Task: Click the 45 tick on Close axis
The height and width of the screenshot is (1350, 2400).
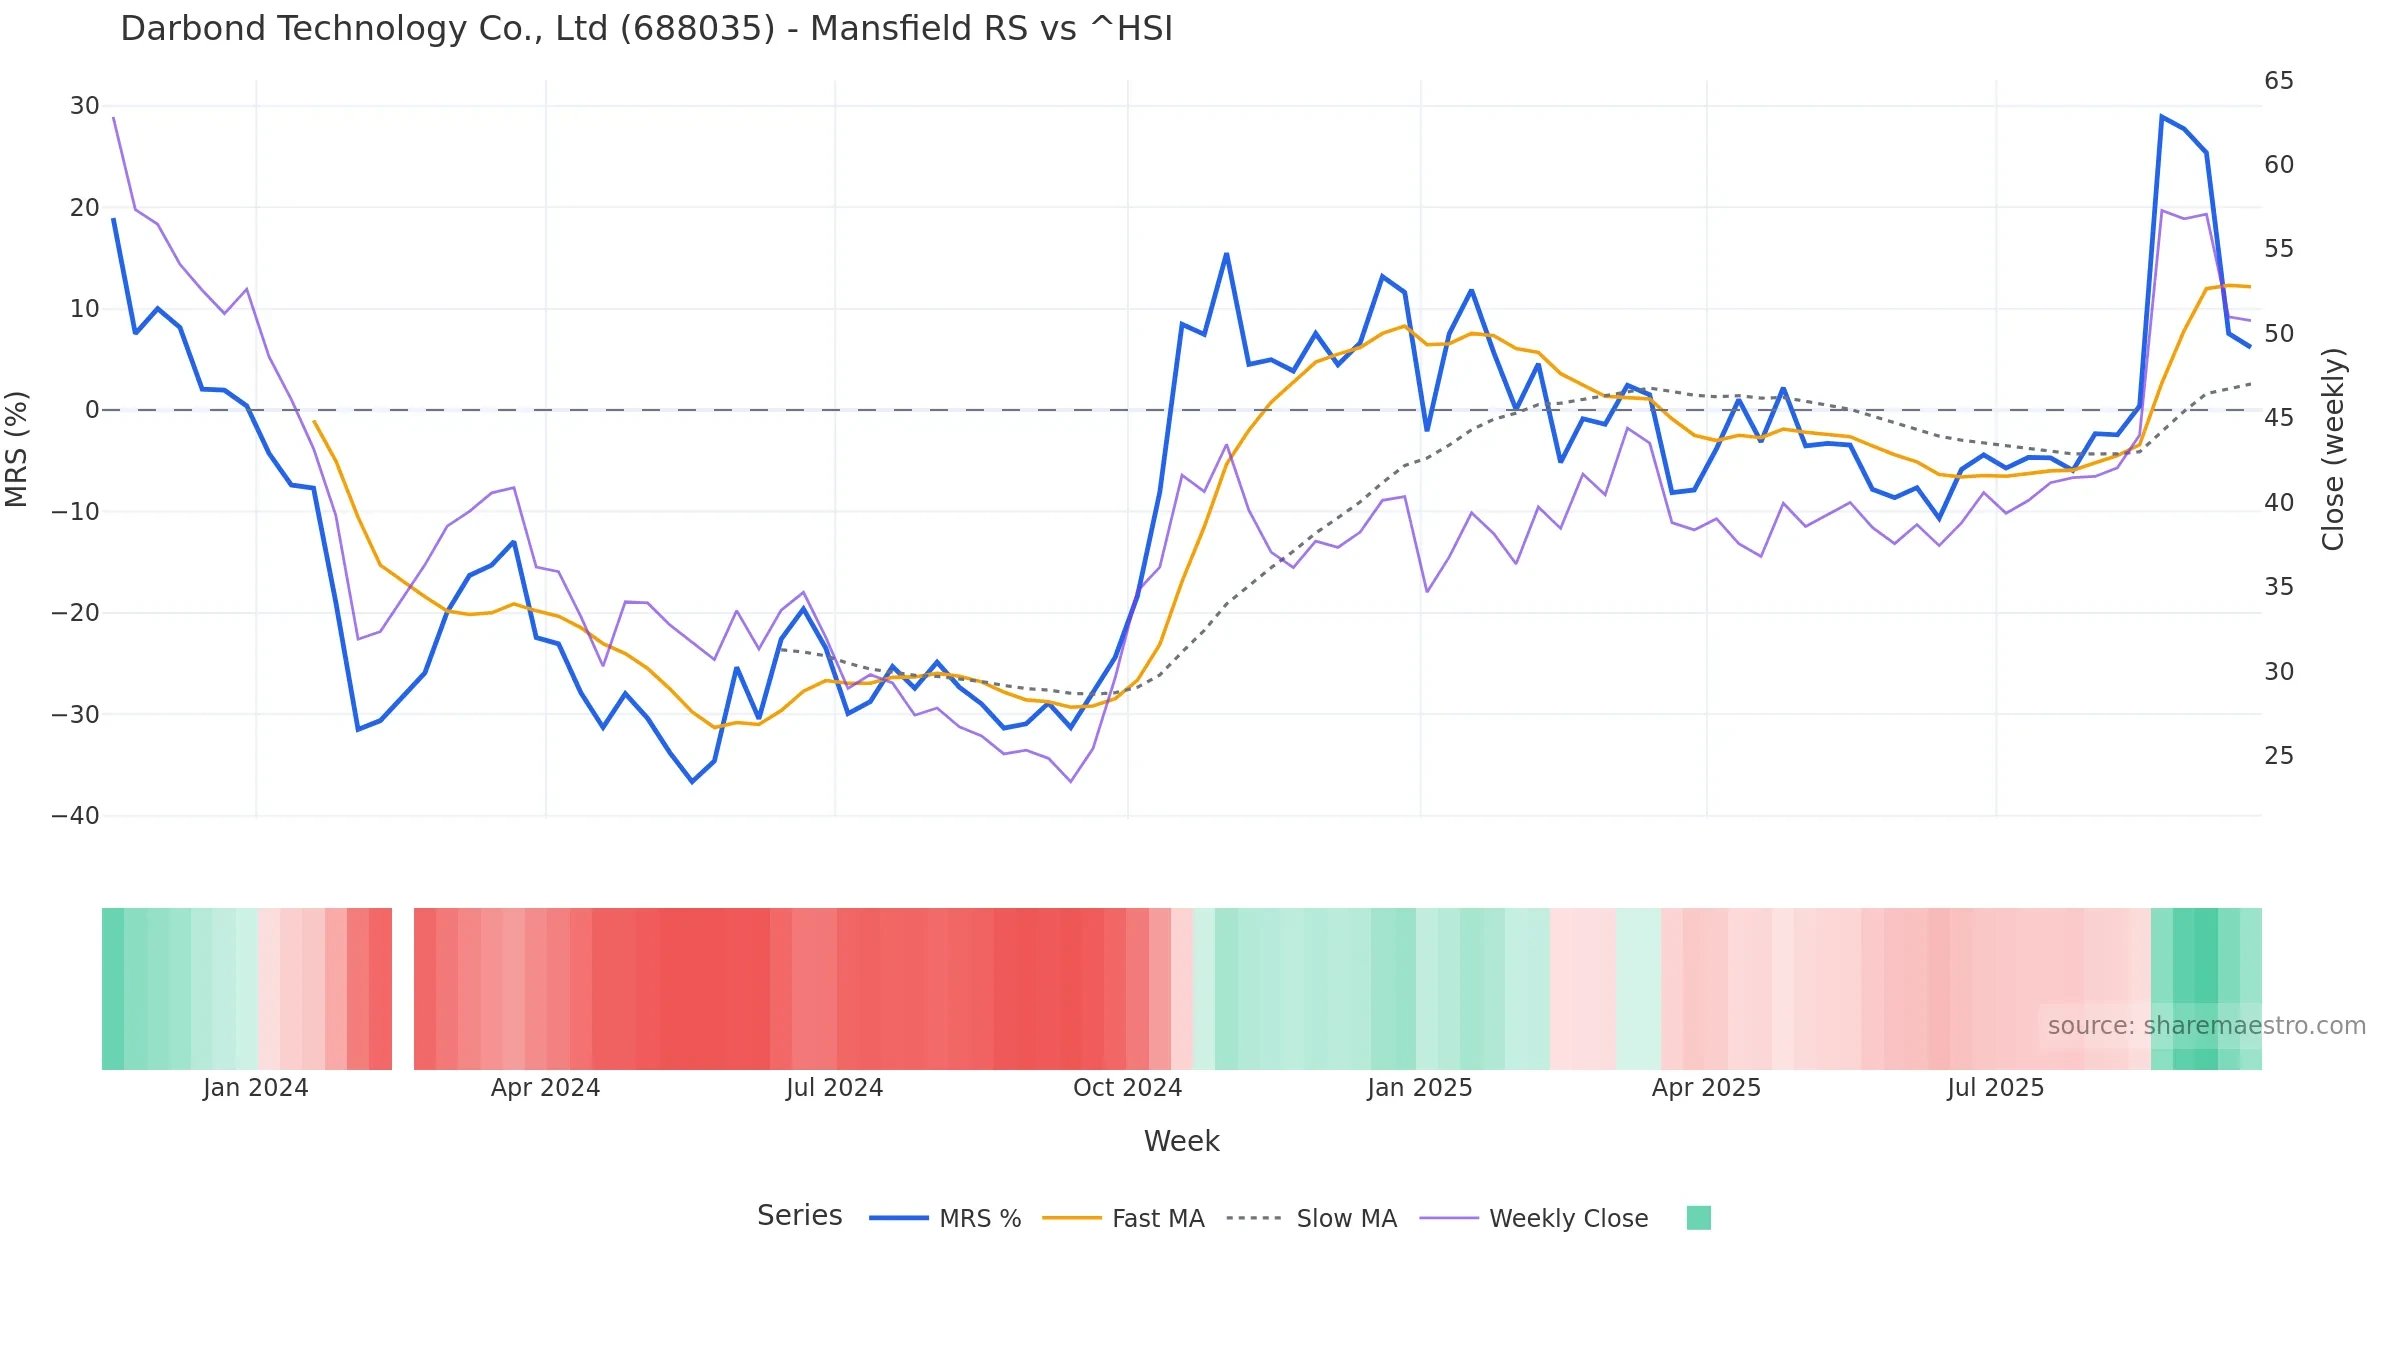Action: [x=2279, y=418]
